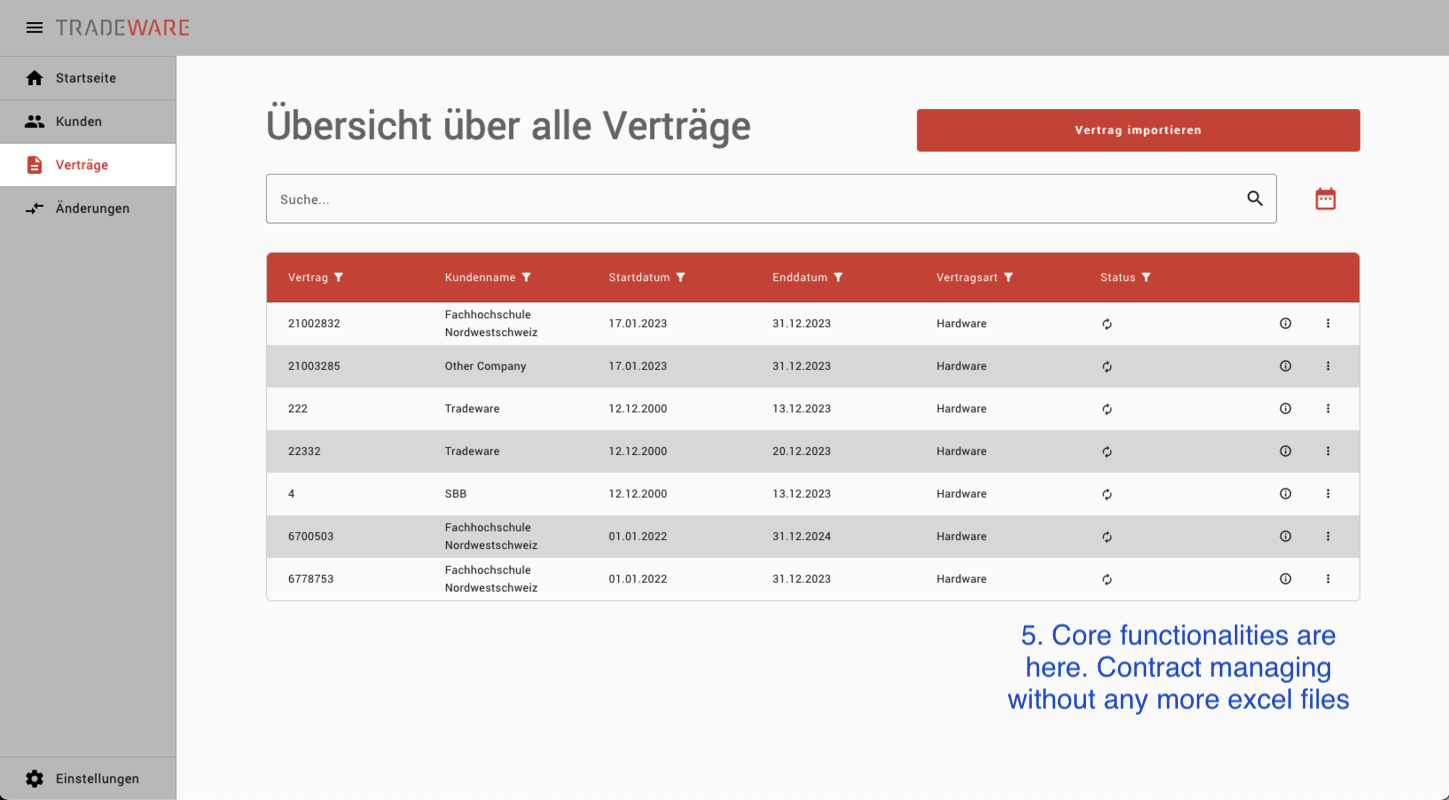Select the Other Company customer cell

(485, 366)
